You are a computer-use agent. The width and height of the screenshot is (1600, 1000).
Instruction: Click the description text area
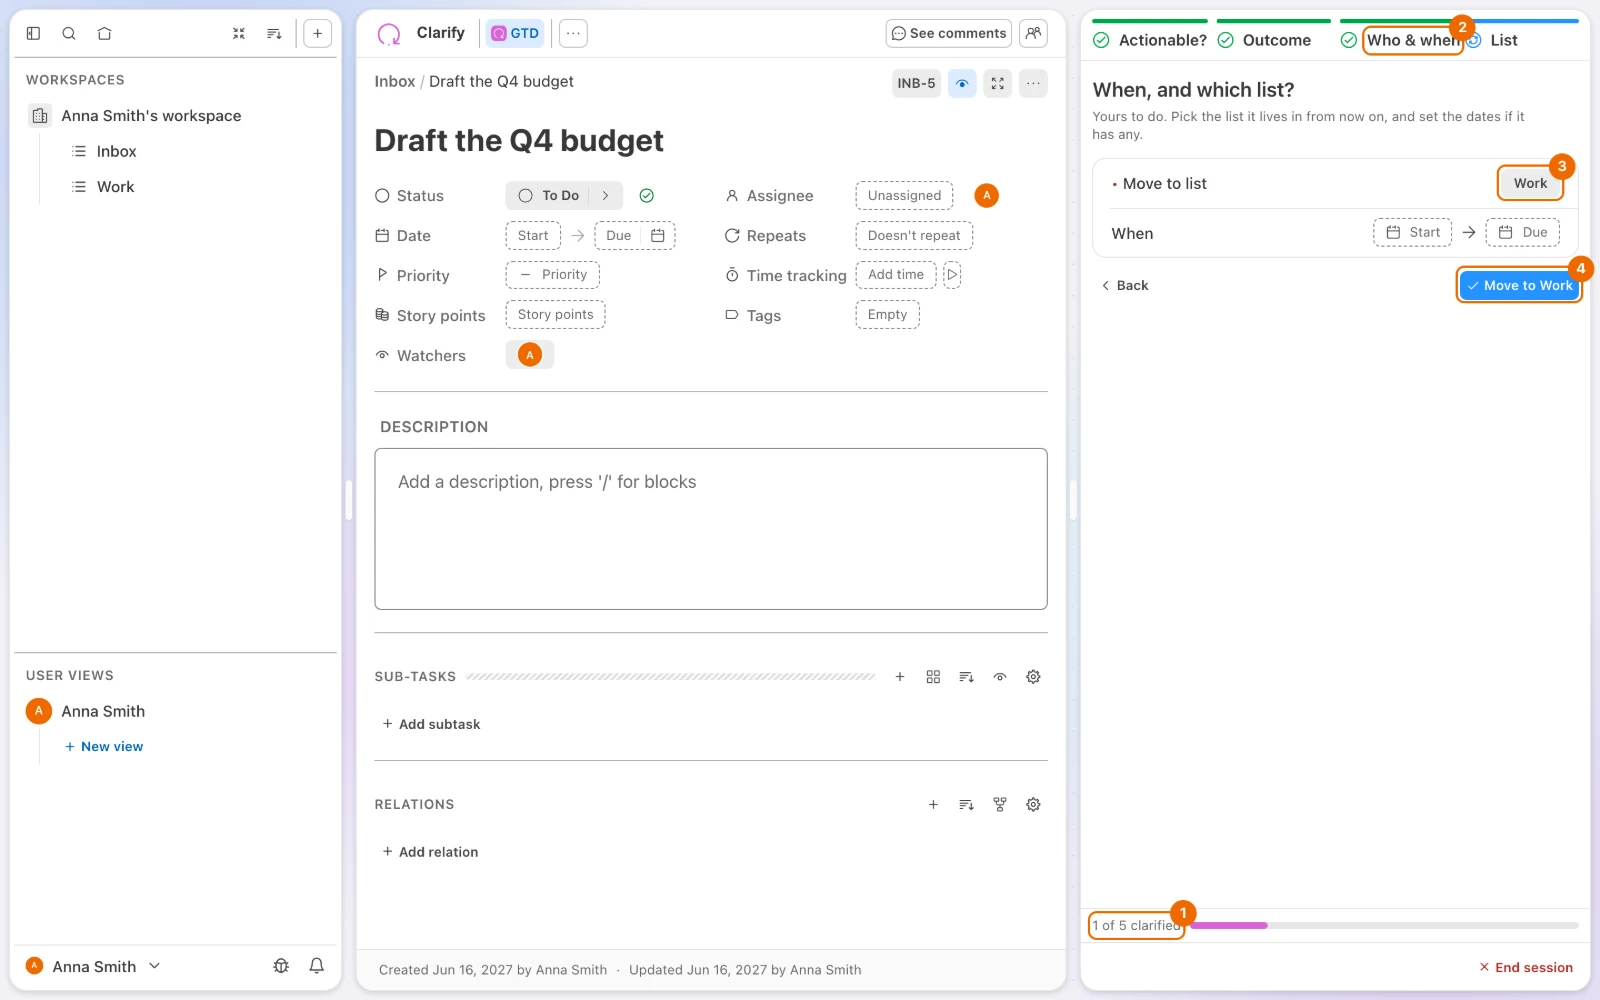pyautogui.click(x=711, y=529)
